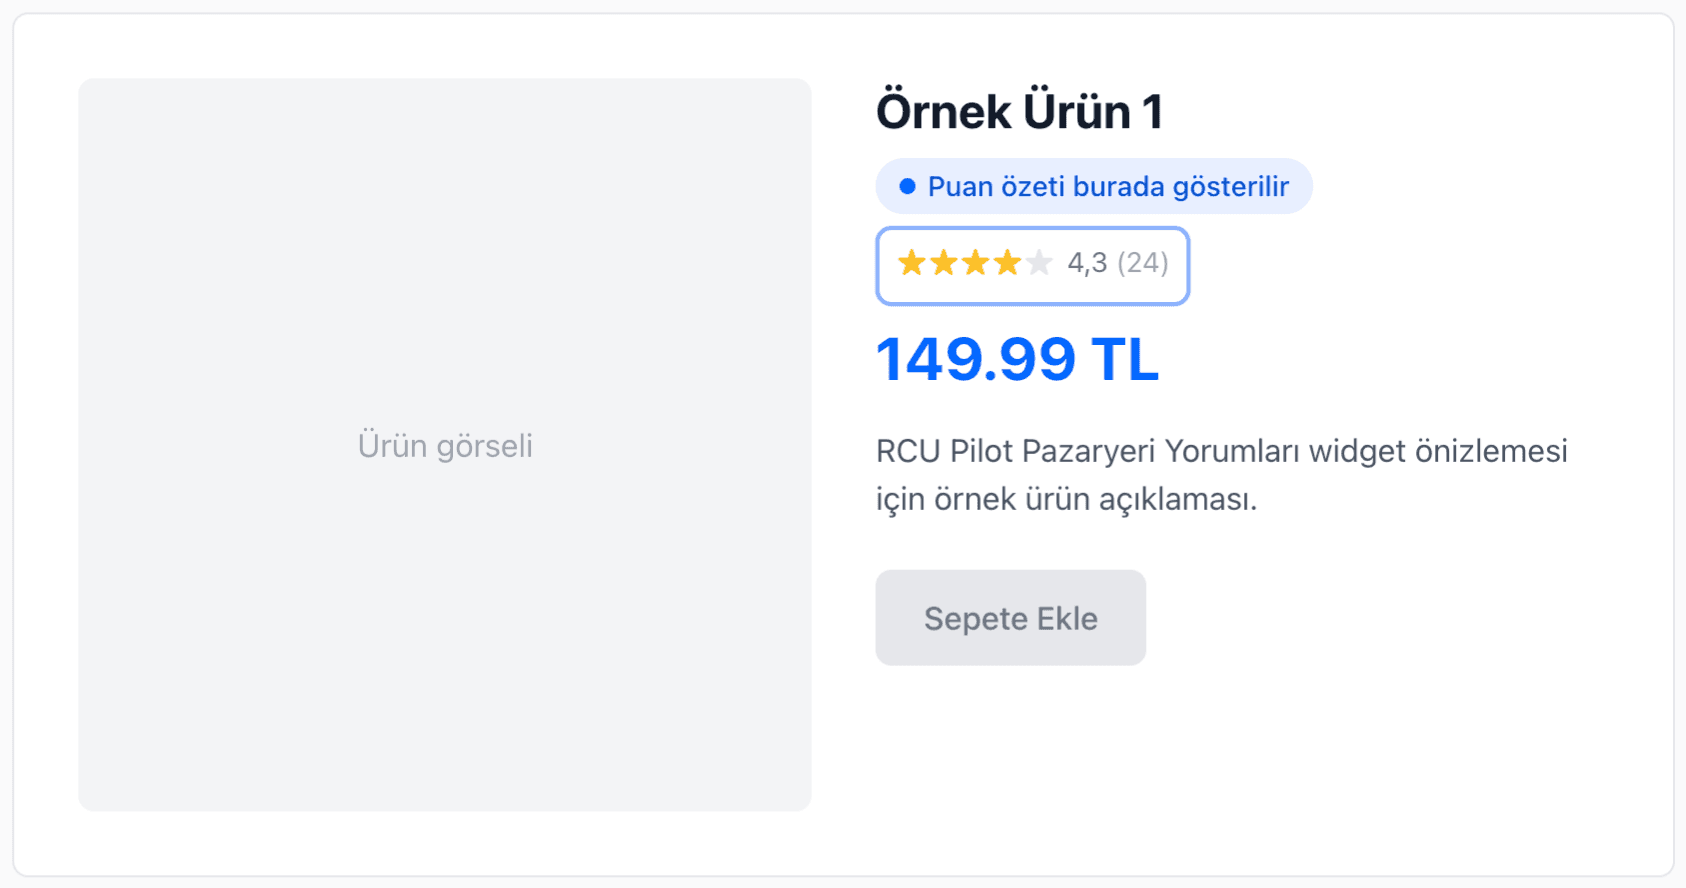The image size is (1686, 888).
Task: Select the Örnek Ürün 1 product title
Action: click(1020, 110)
